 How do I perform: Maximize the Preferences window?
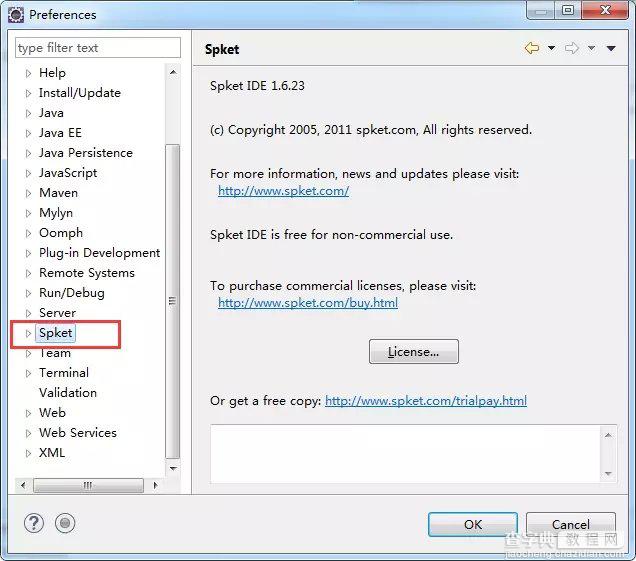(x=568, y=10)
